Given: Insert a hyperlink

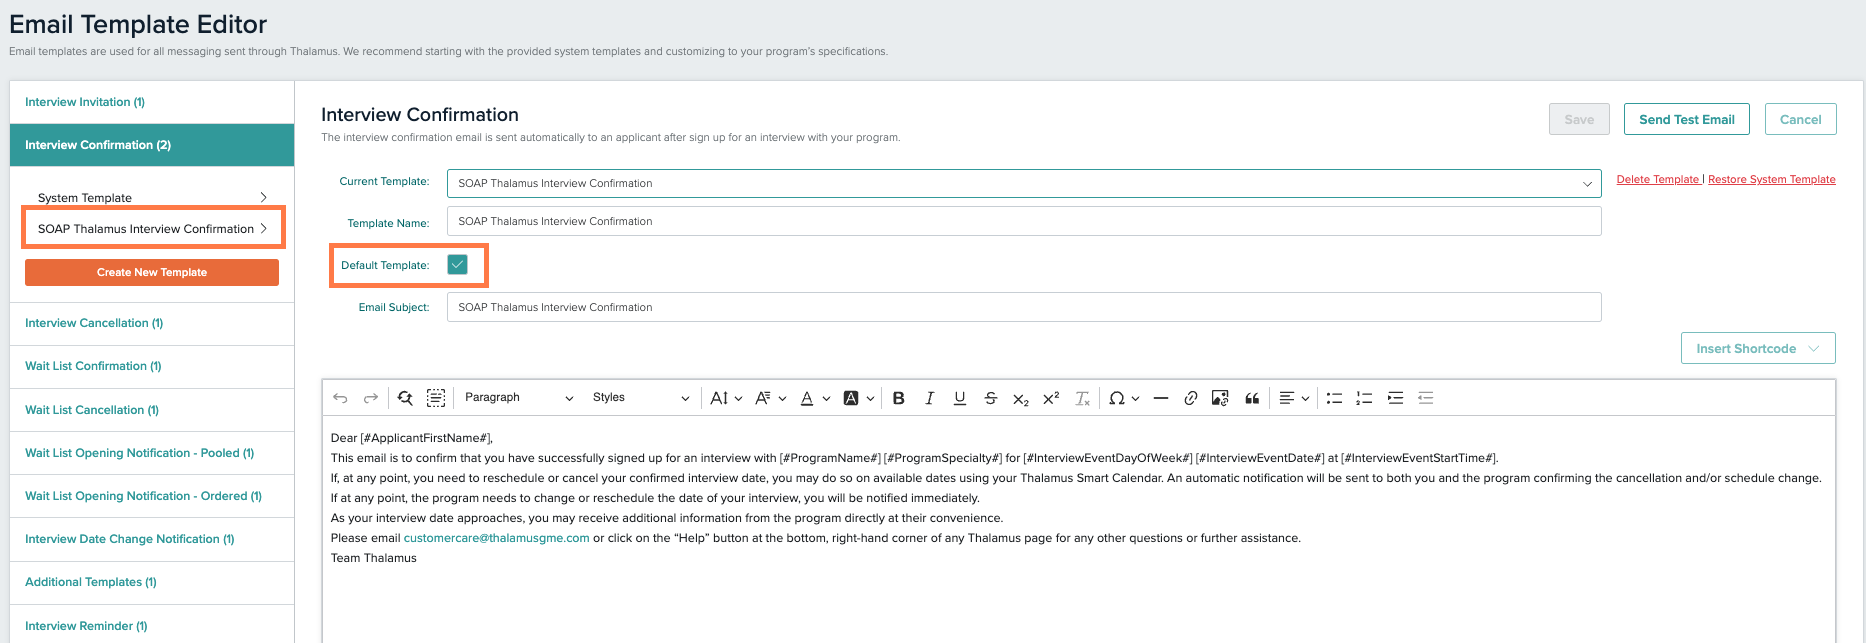Looking at the screenshot, I should click(1190, 398).
